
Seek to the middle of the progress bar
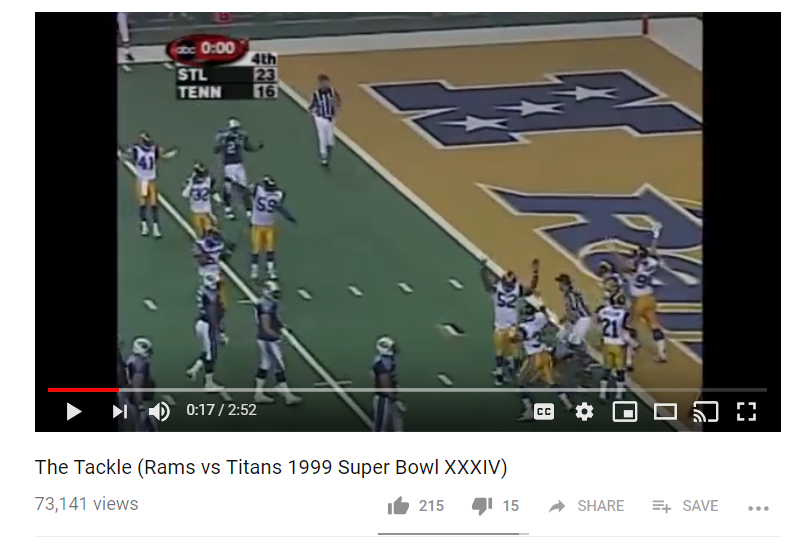408,390
